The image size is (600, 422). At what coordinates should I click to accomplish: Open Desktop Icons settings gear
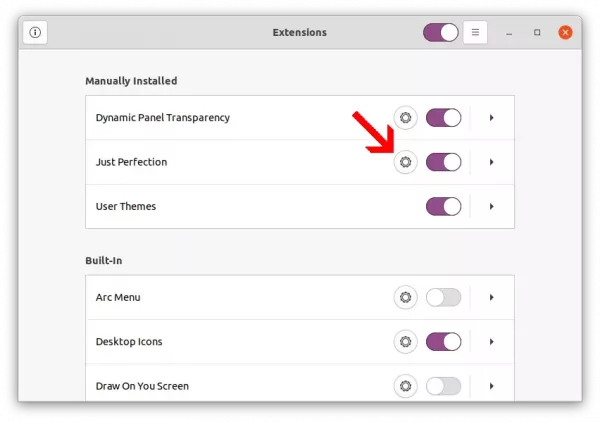coord(406,342)
